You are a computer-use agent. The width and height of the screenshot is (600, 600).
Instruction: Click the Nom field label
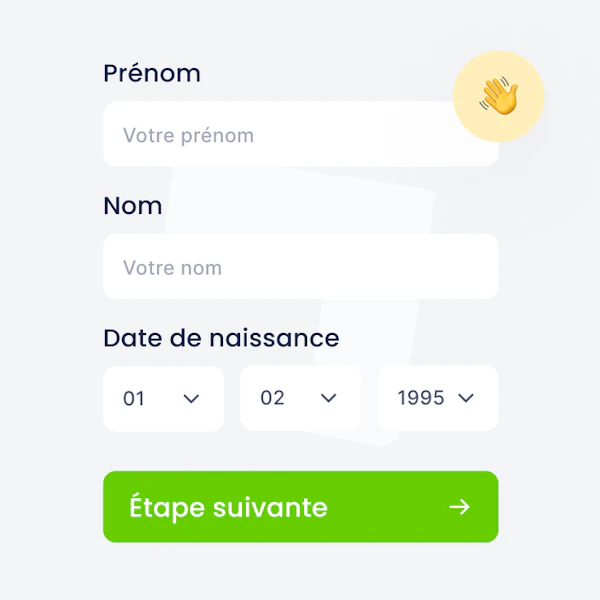(133, 205)
